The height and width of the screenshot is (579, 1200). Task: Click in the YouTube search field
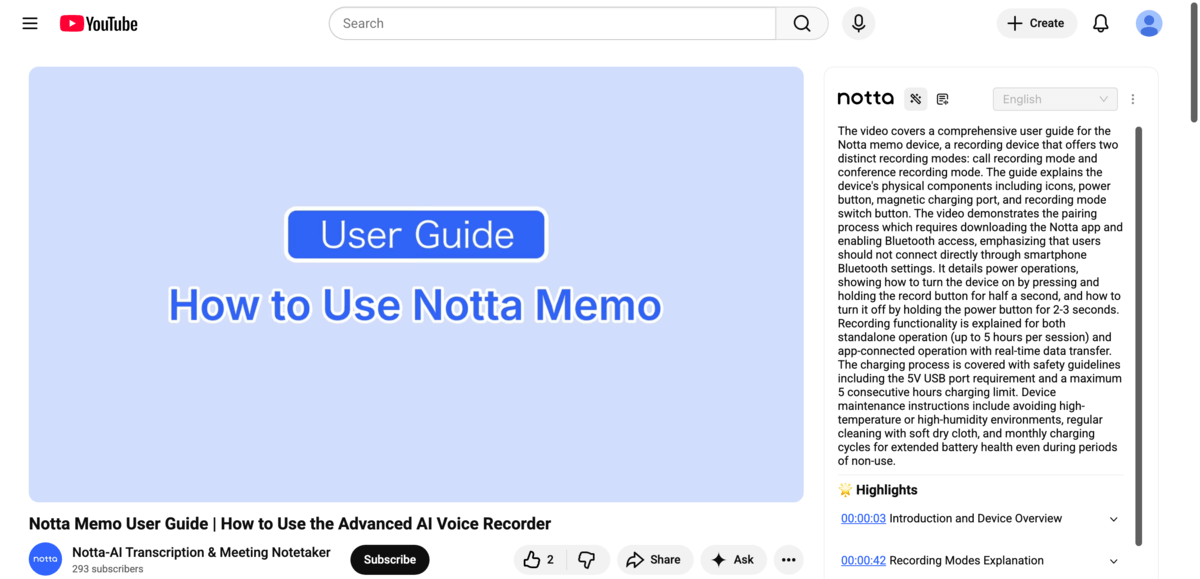552,23
